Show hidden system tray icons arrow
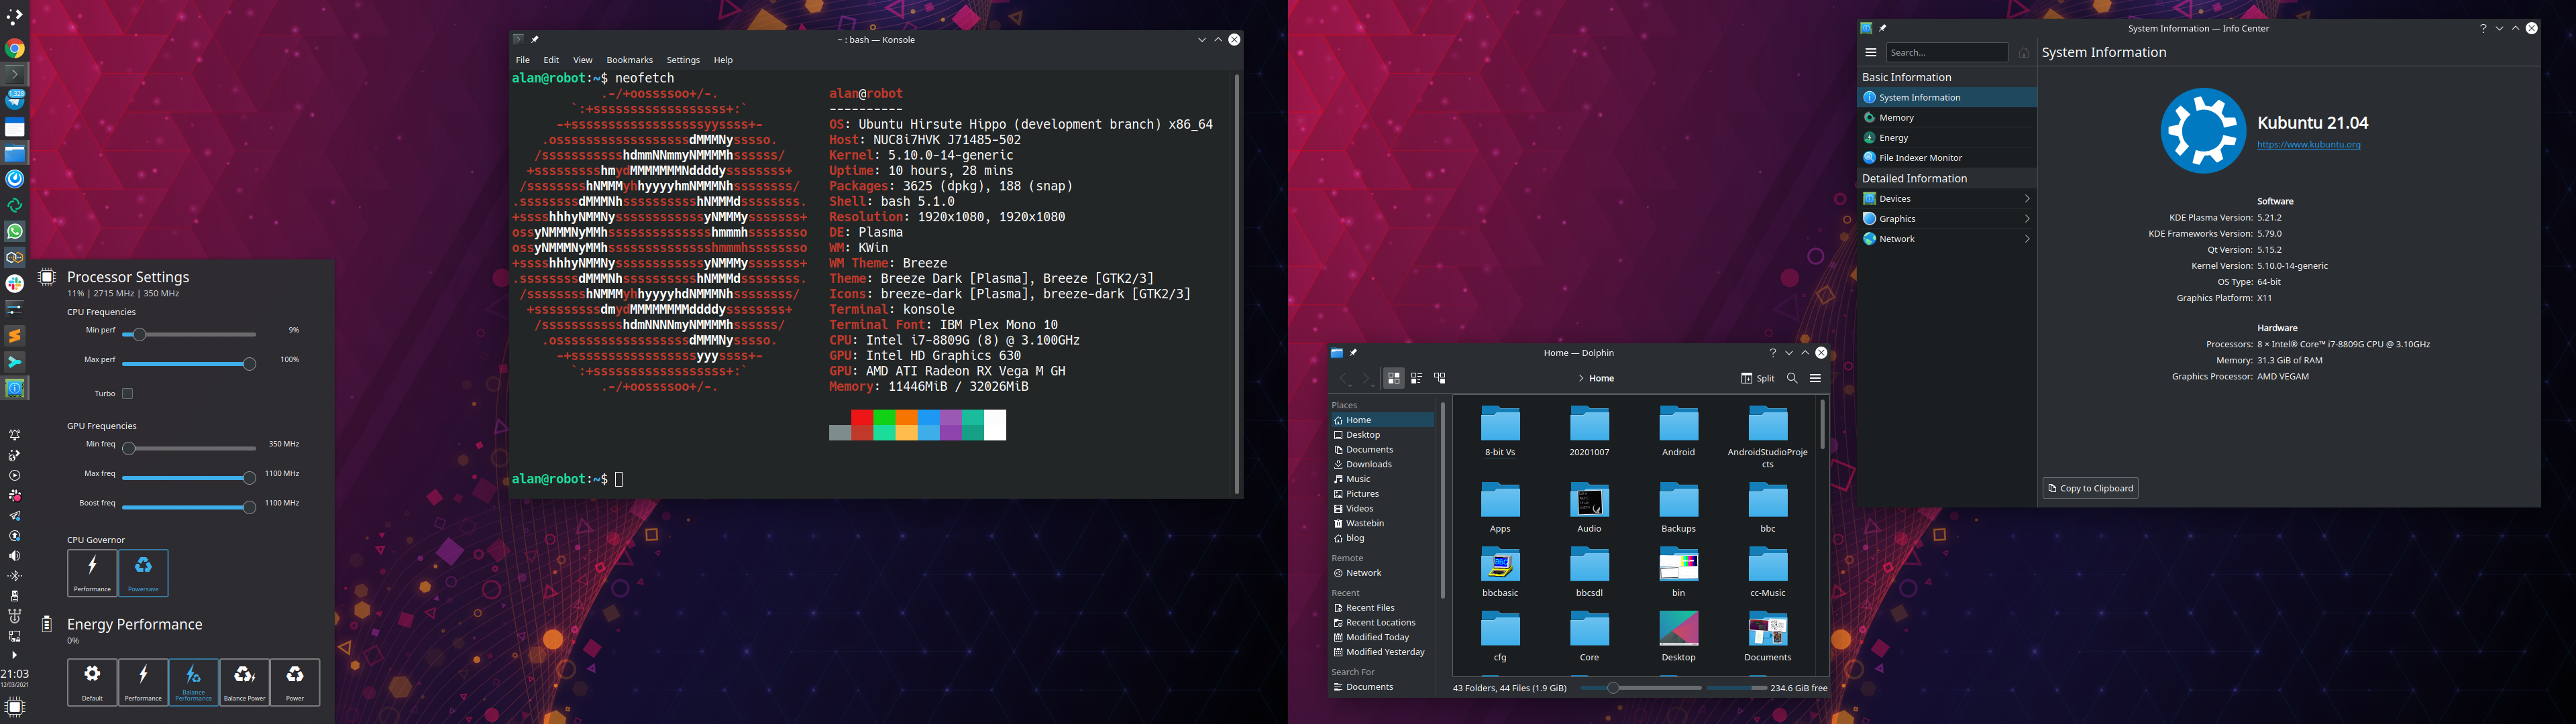 click(14, 655)
